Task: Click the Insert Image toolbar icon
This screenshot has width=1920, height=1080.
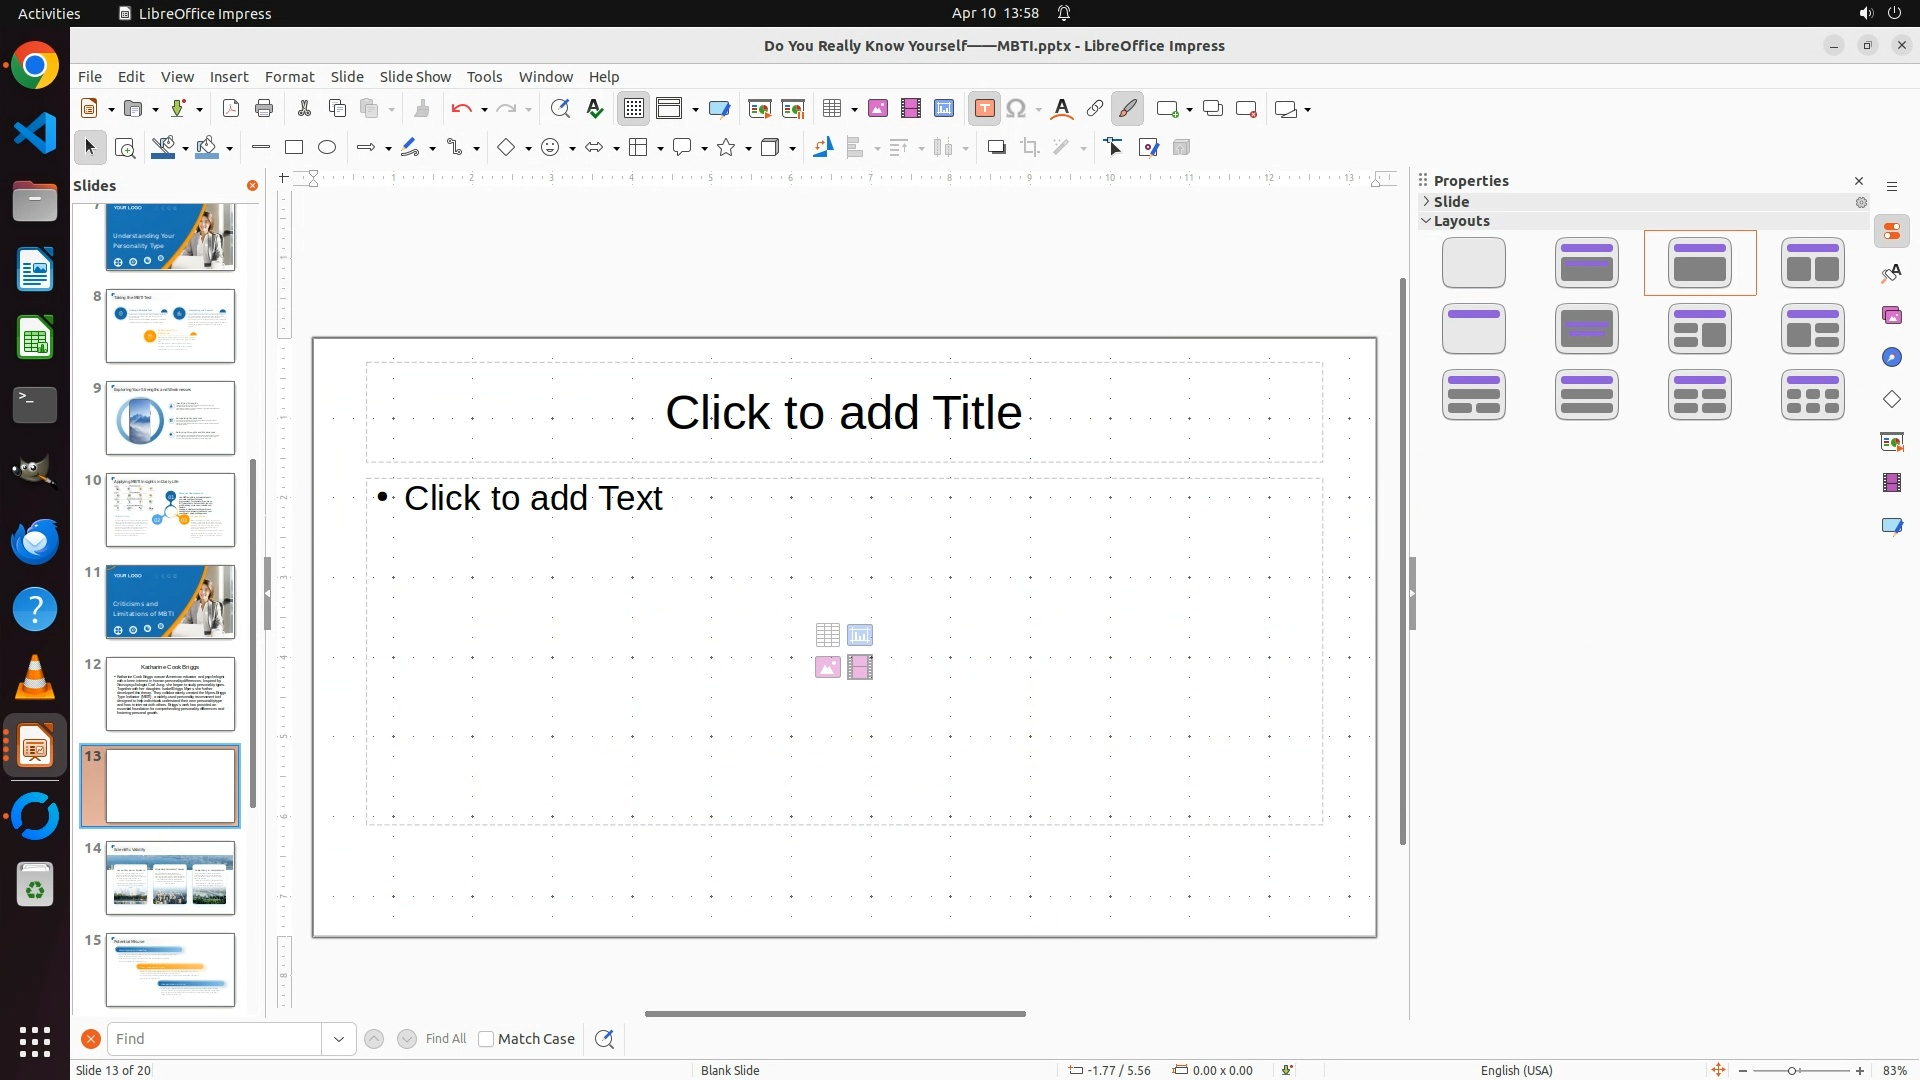Action: coord(878,109)
